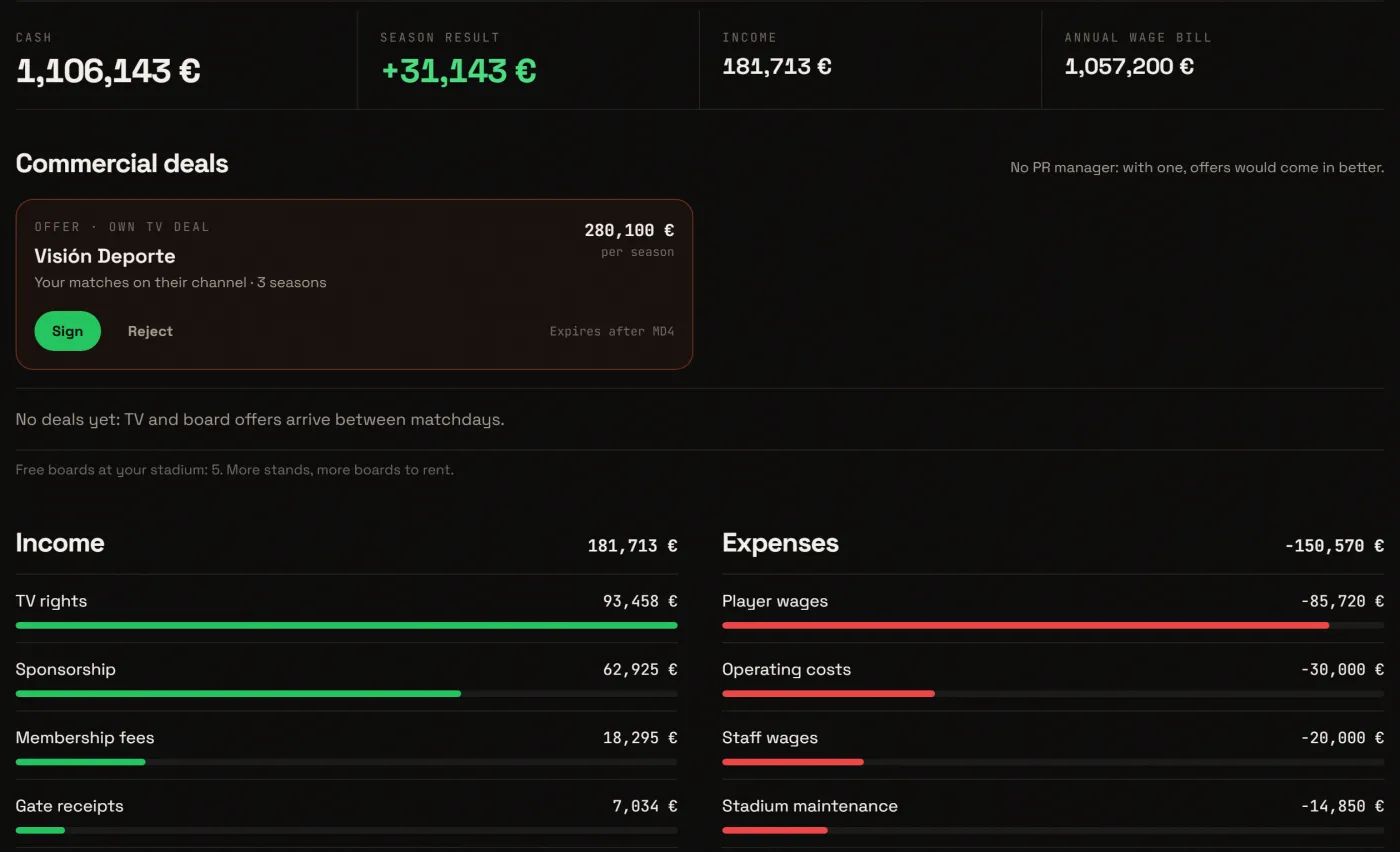Viewport: 1400px width, 852px height.
Task: Click the Operating costs amount -30,000 €
Action: pyautogui.click(x=1342, y=669)
